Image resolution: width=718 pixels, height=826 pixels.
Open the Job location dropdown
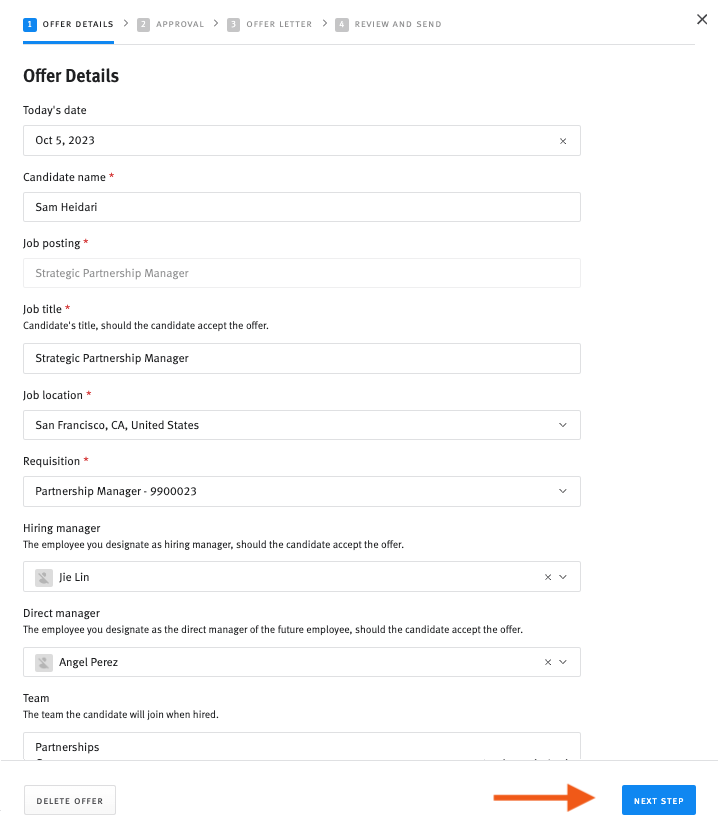pos(565,424)
